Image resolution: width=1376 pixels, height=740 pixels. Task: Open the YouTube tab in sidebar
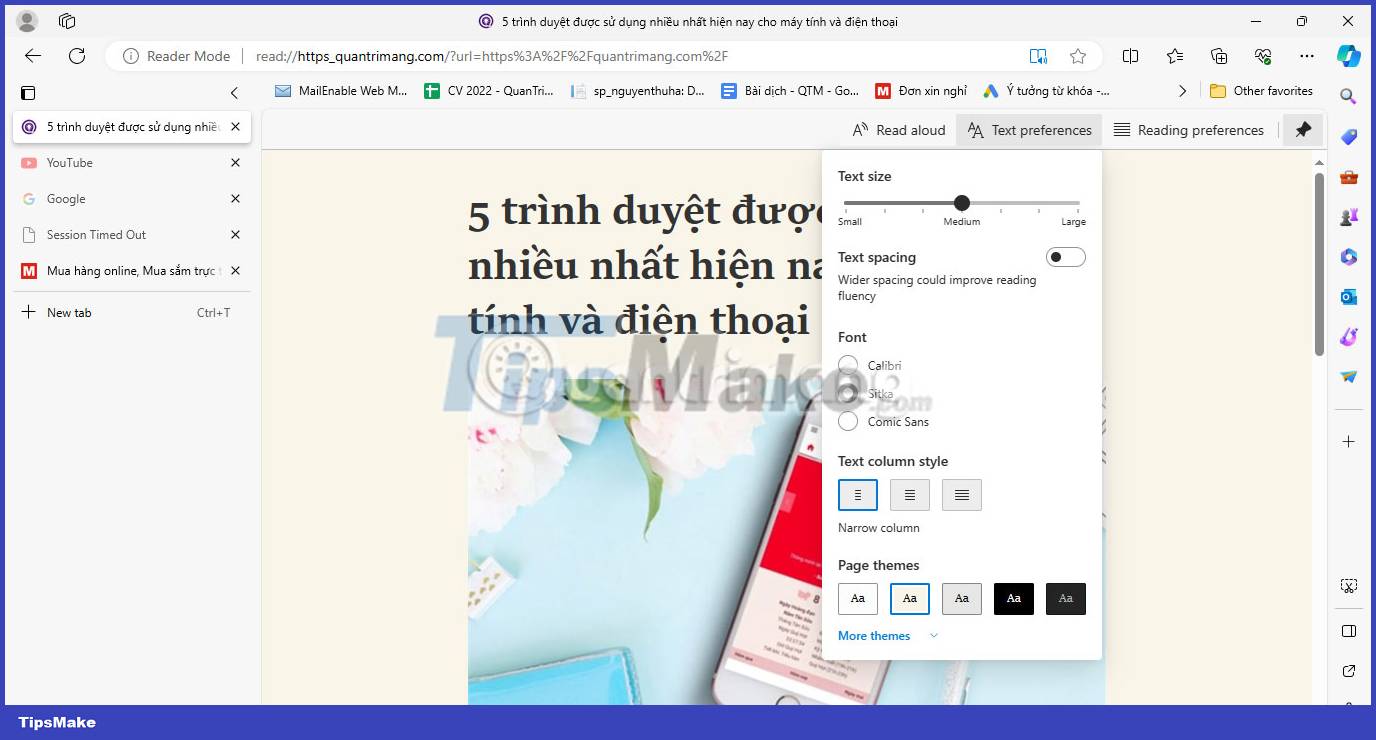click(x=69, y=162)
